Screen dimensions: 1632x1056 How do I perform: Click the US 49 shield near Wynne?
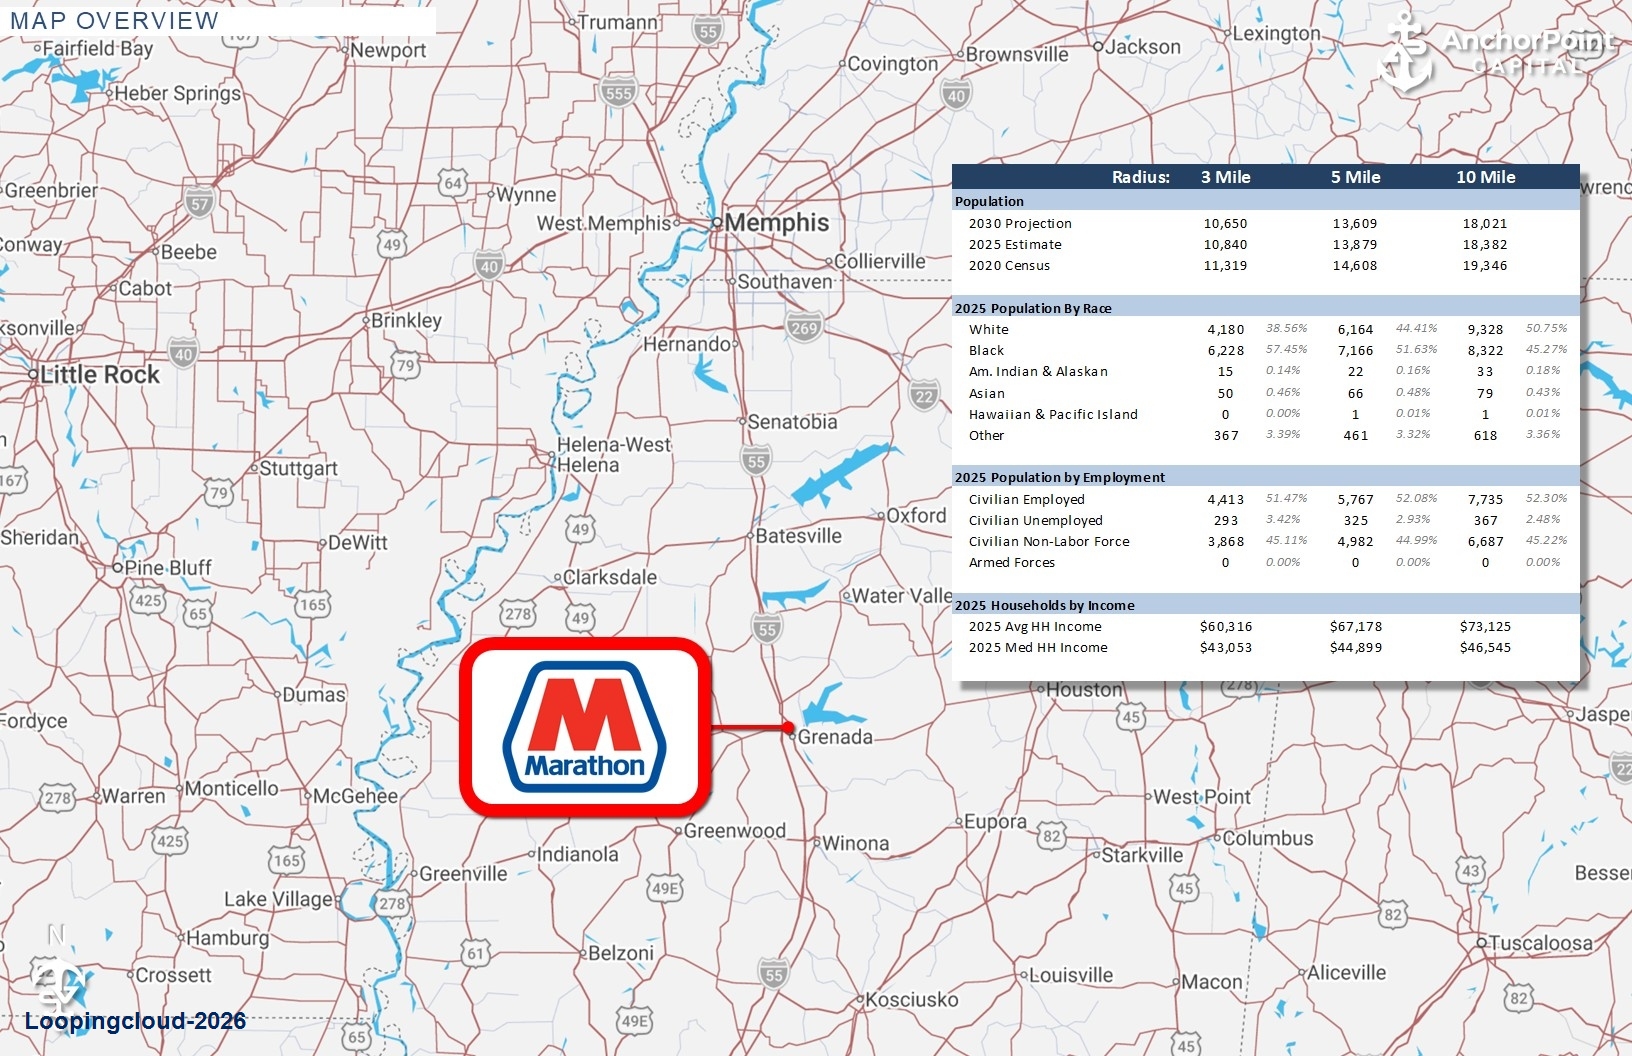point(392,243)
